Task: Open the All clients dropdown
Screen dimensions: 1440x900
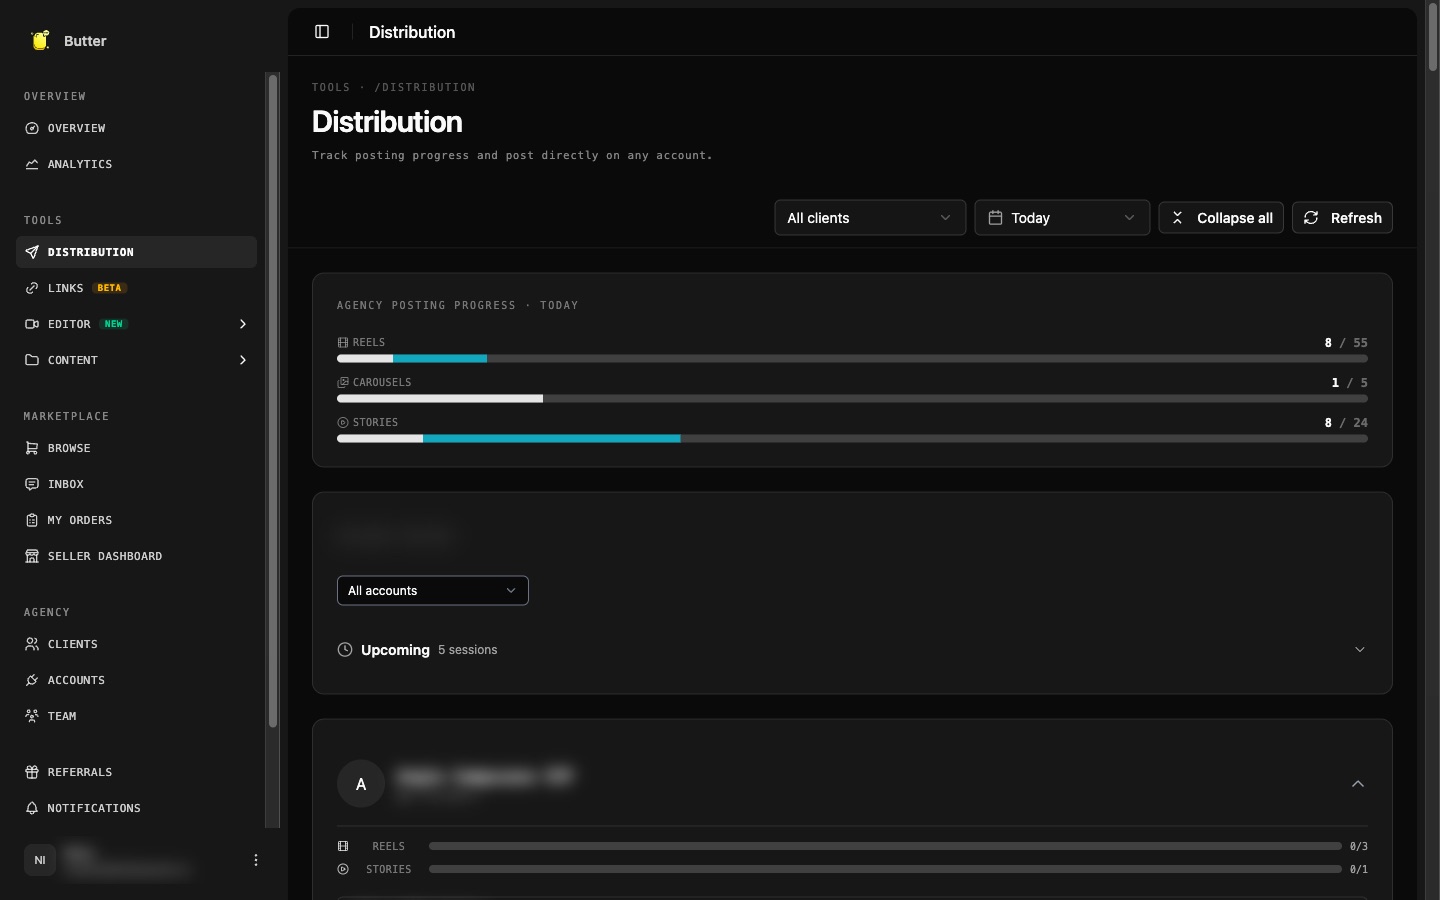Action: (x=870, y=218)
